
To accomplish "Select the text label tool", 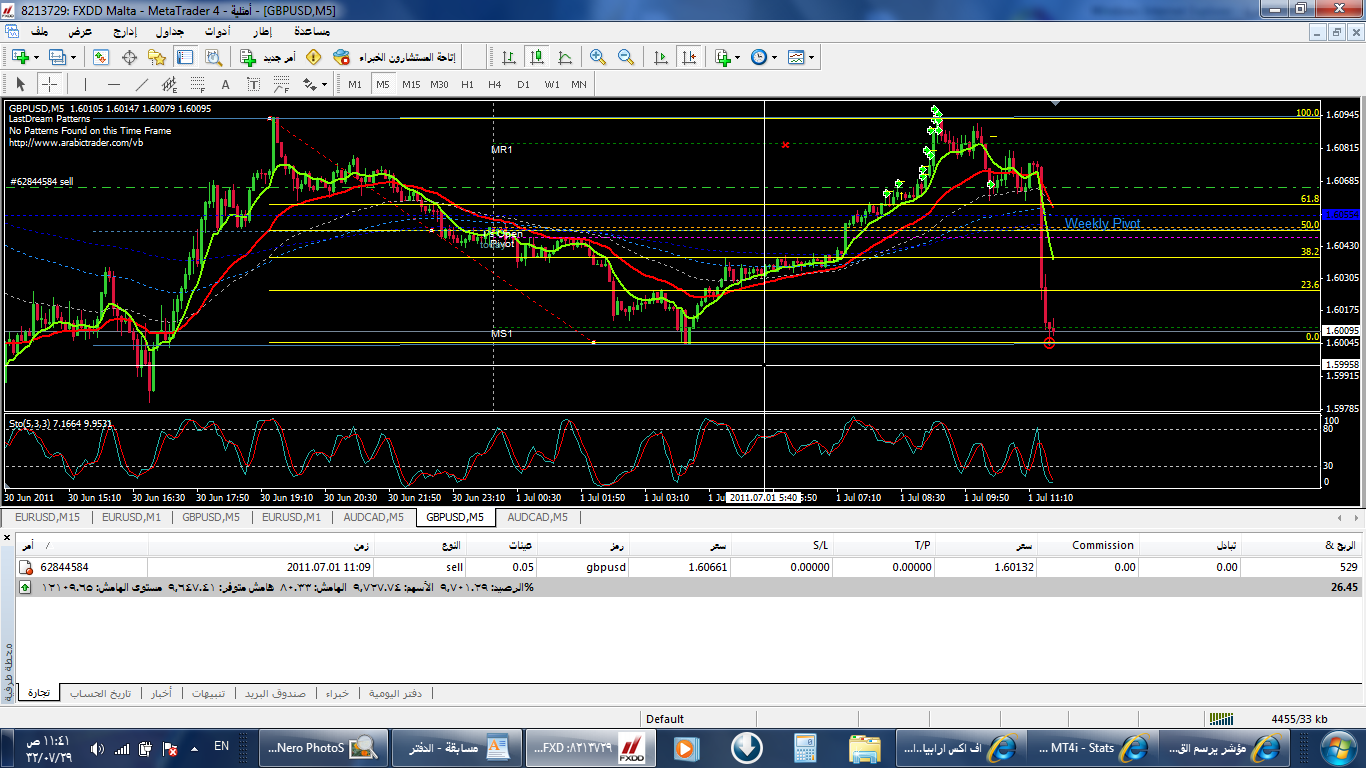I will click(253, 84).
